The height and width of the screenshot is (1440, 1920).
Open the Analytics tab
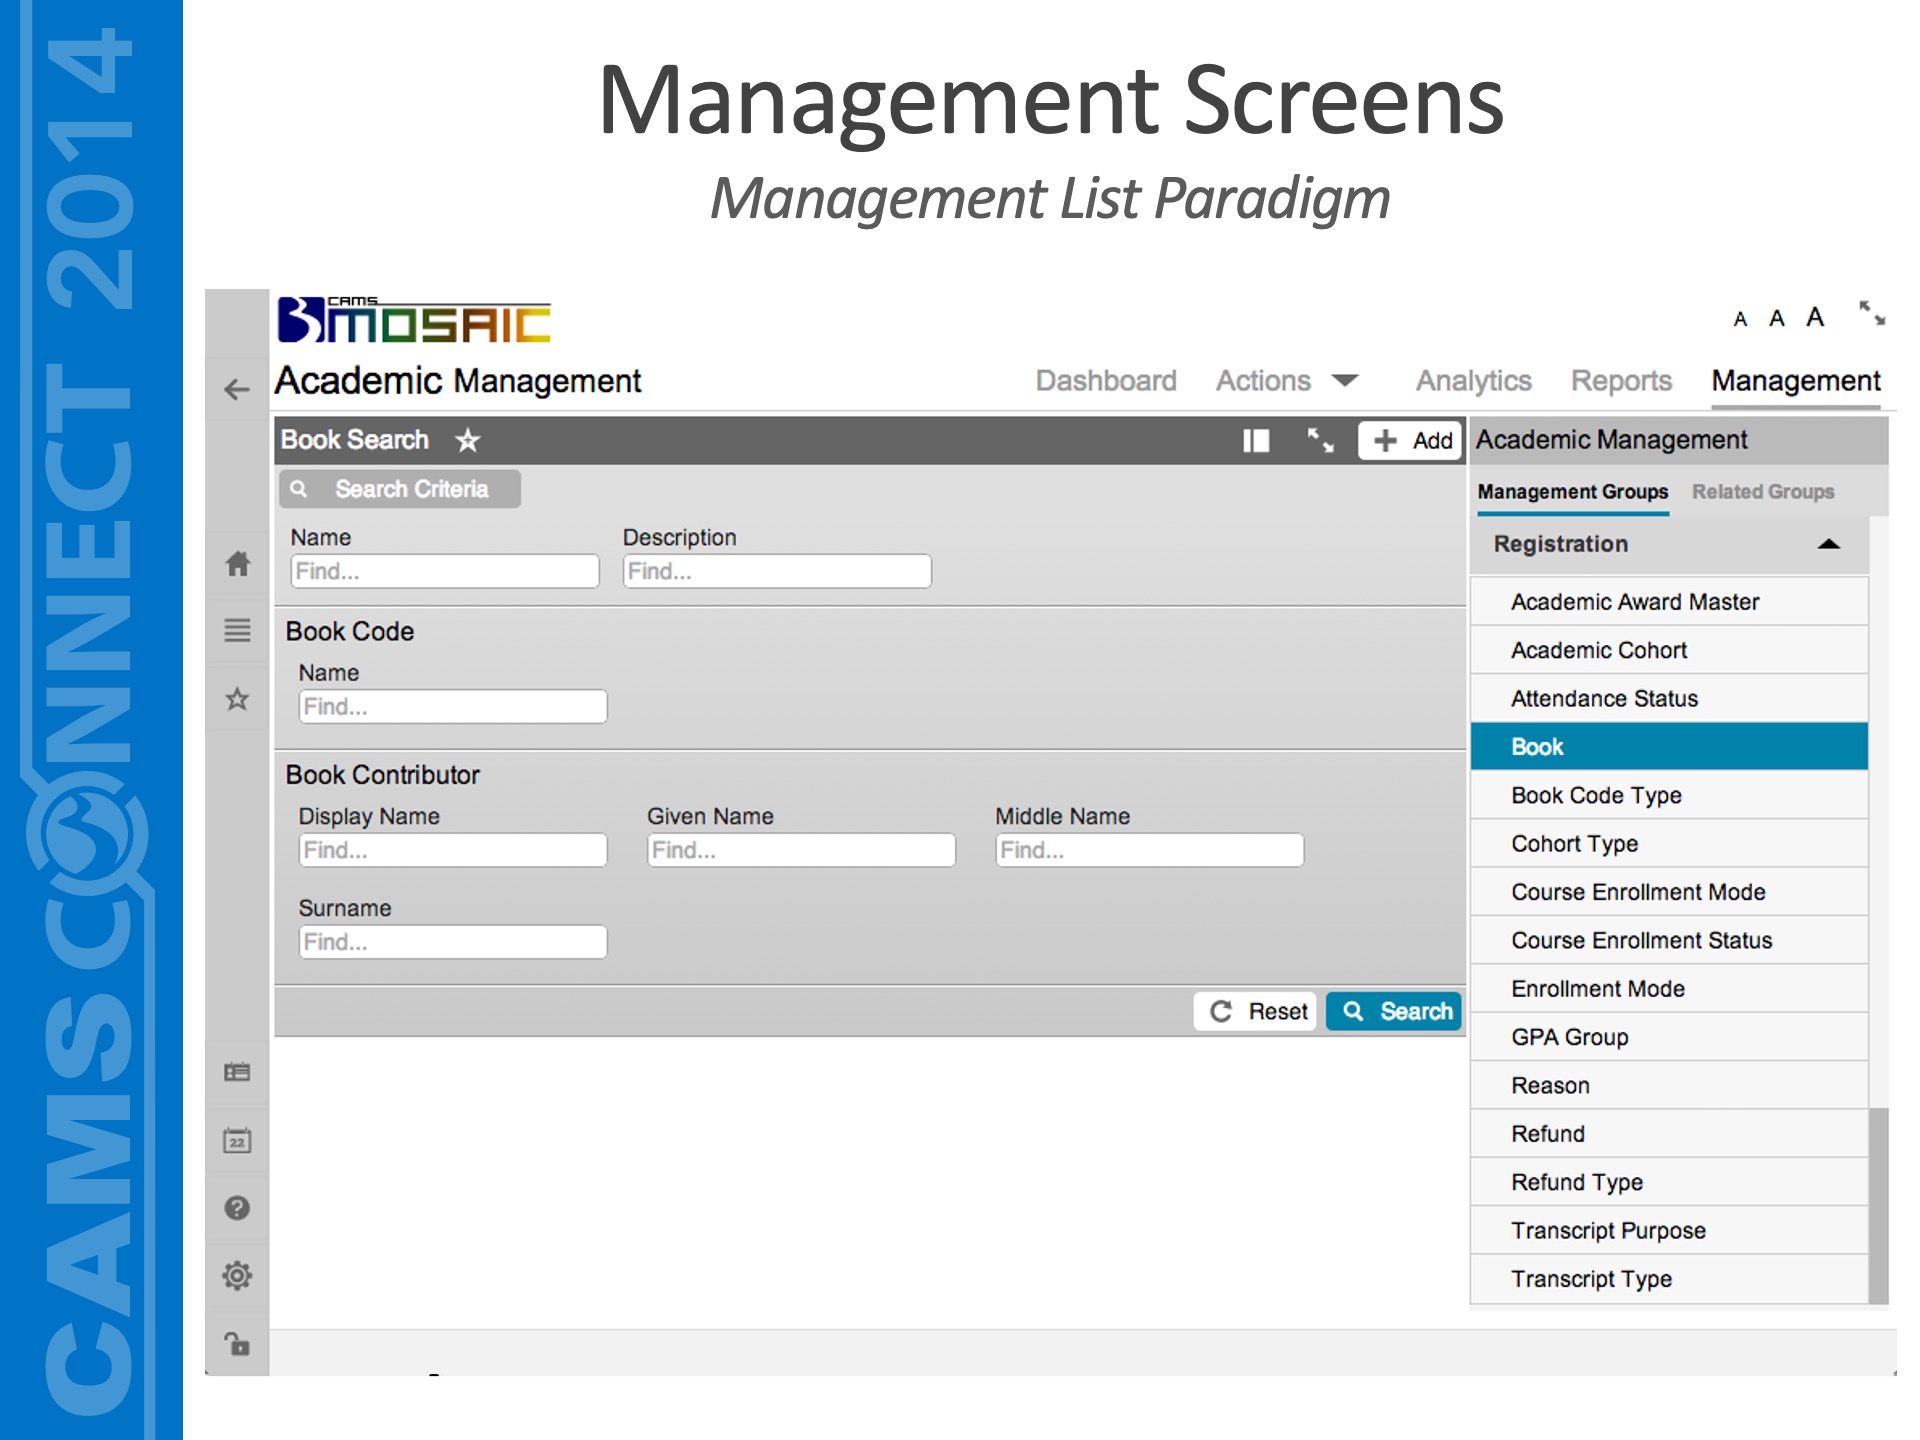pyautogui.click(x=1473, y=381)
